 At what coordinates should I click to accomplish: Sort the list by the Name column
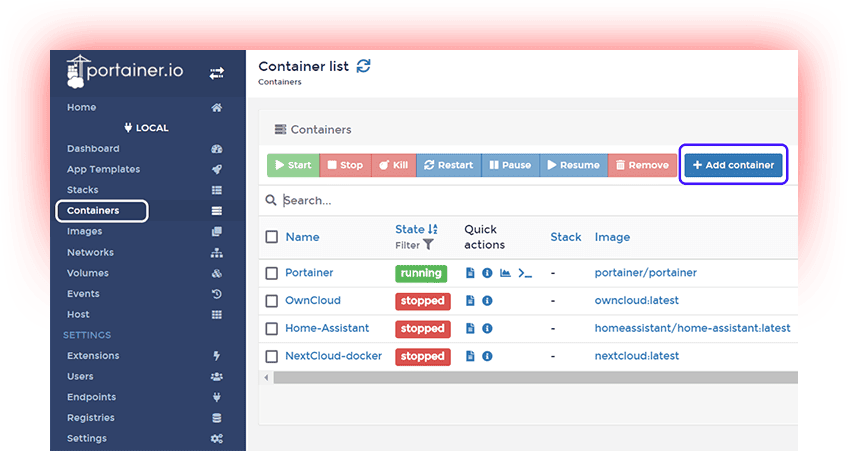point(302,237)
